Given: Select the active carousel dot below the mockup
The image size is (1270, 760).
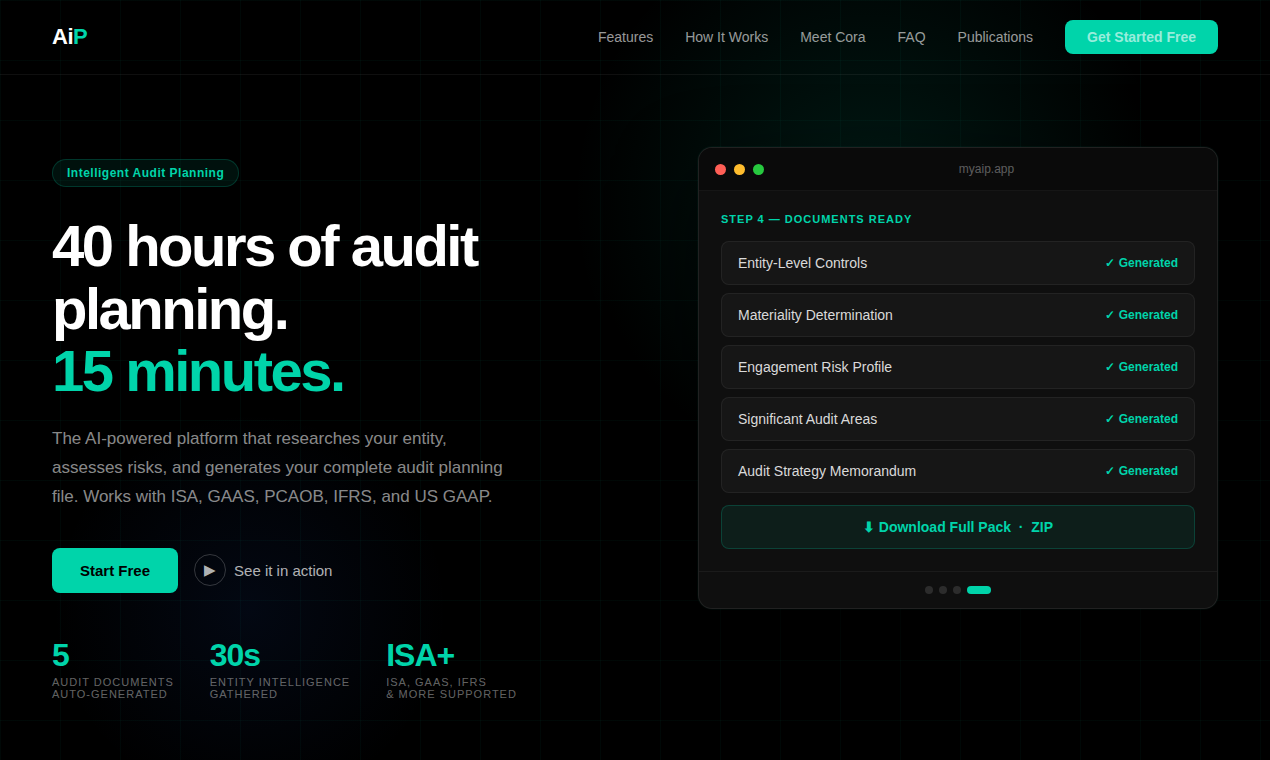Looking at the screenshot, I should pyautogui.click(x=978, y=590).
